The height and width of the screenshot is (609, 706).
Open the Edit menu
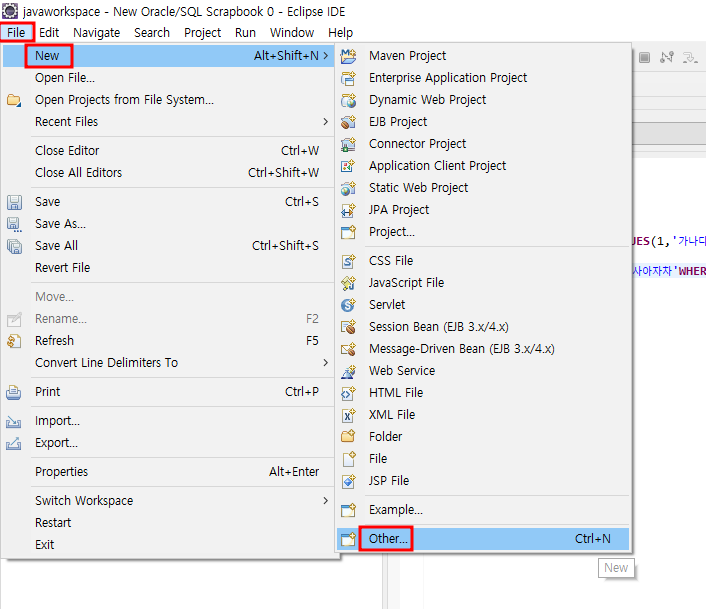point(49,32)
